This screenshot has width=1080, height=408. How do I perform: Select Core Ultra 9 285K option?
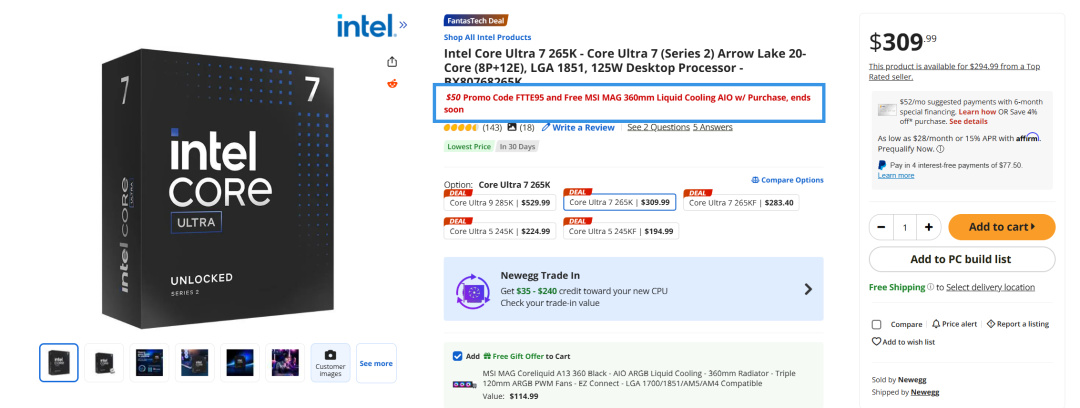tap(499, 202)
